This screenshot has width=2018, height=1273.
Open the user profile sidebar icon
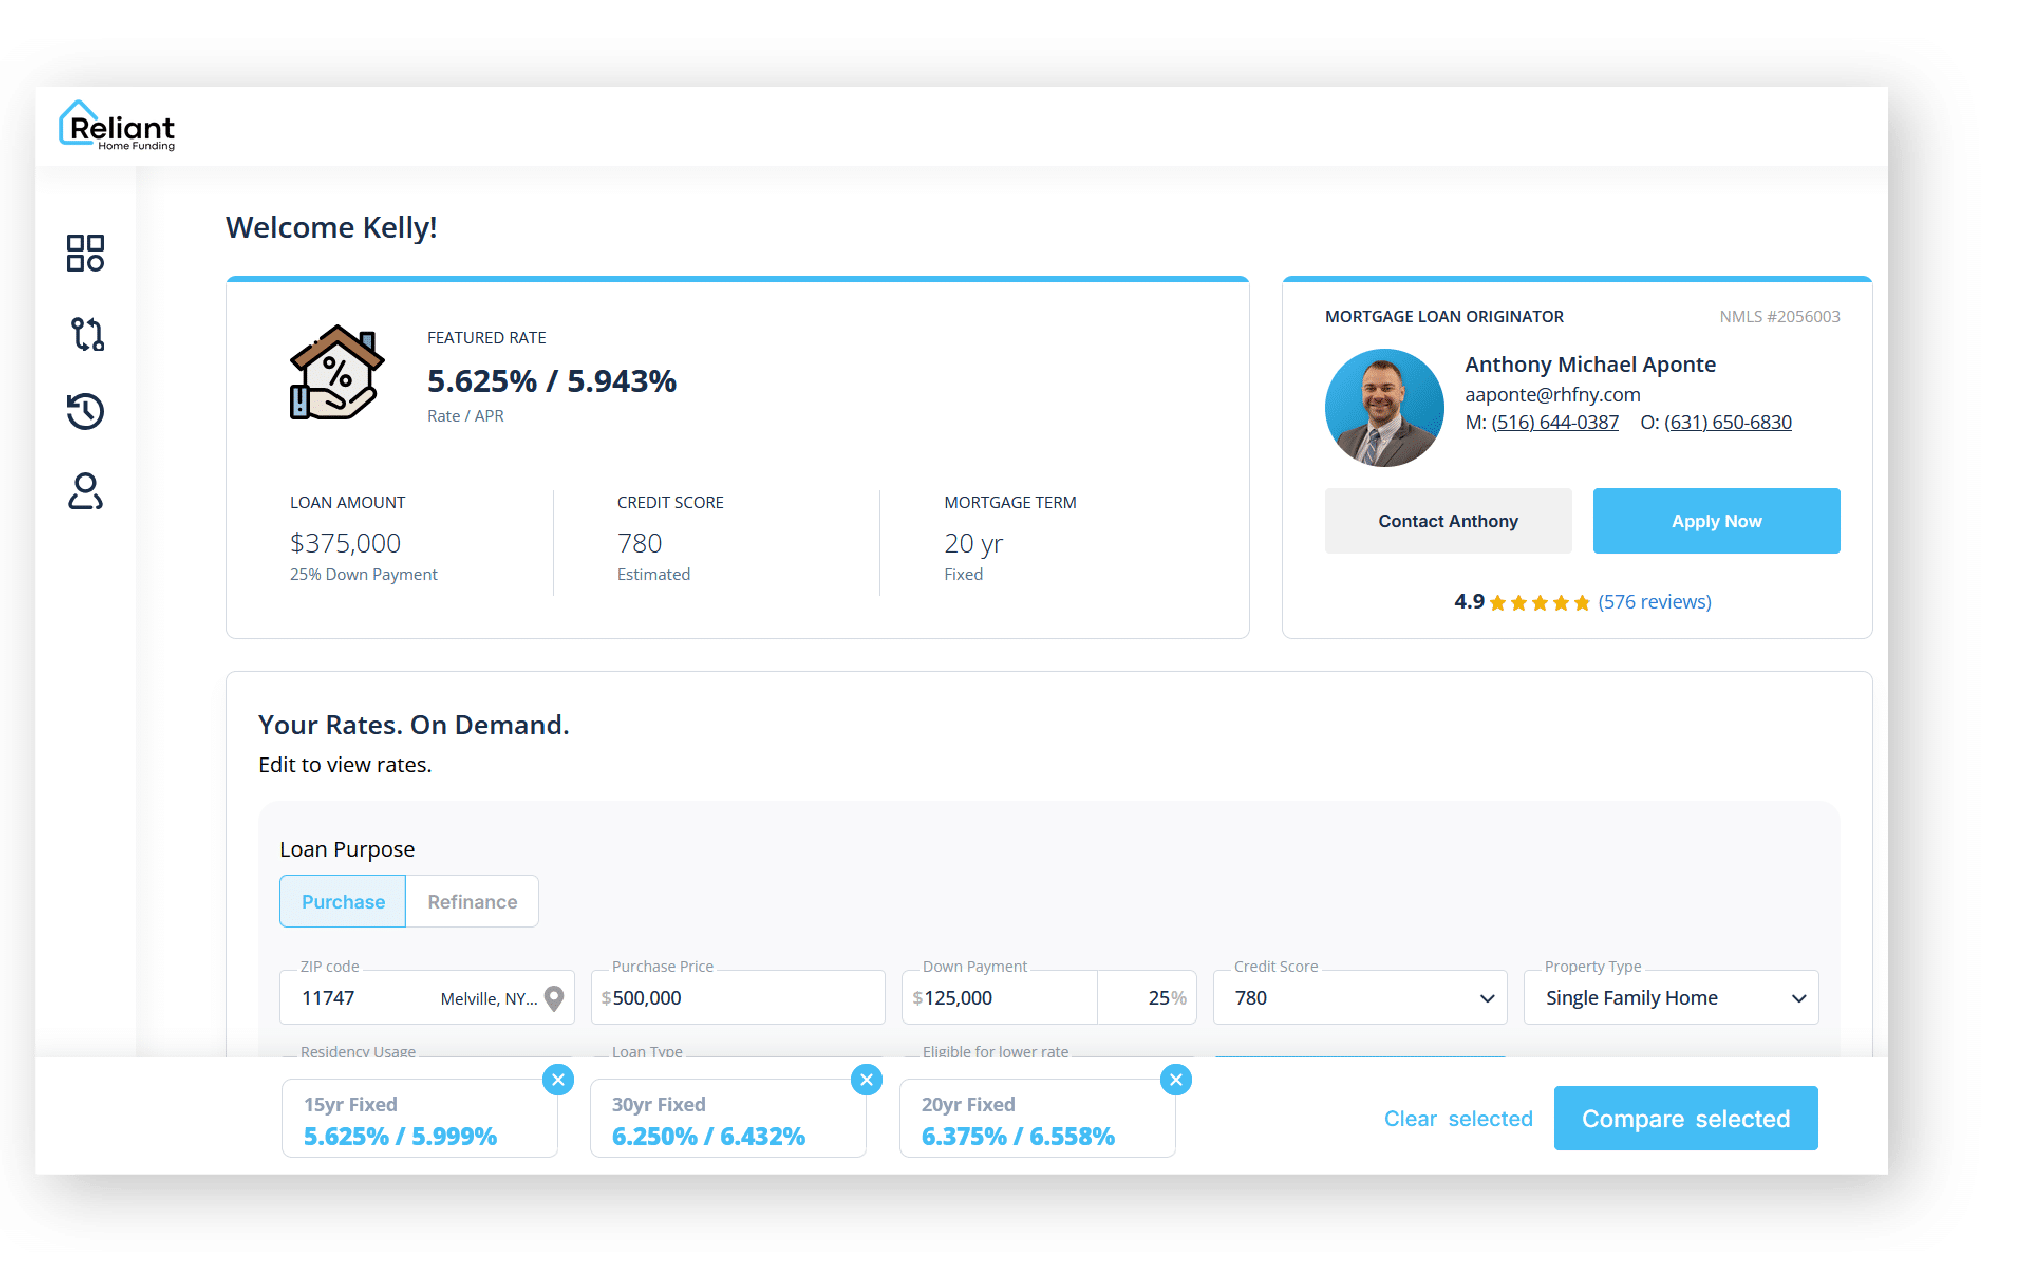point(85,491)
